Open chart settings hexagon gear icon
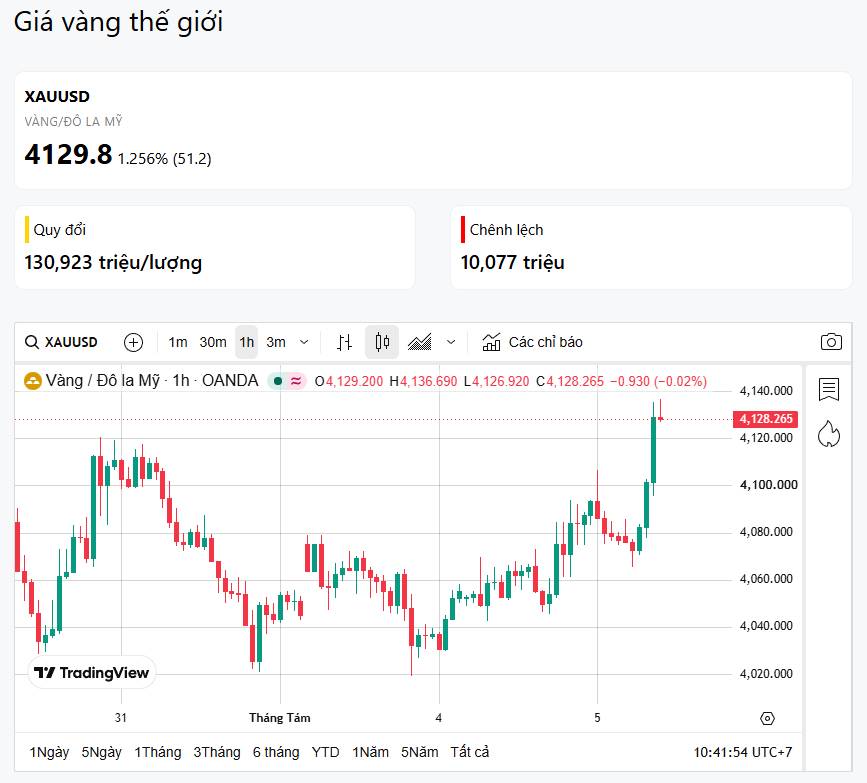The height and width of the screenshot is (783, 867). pyautogui.click(x=767, y=718)
